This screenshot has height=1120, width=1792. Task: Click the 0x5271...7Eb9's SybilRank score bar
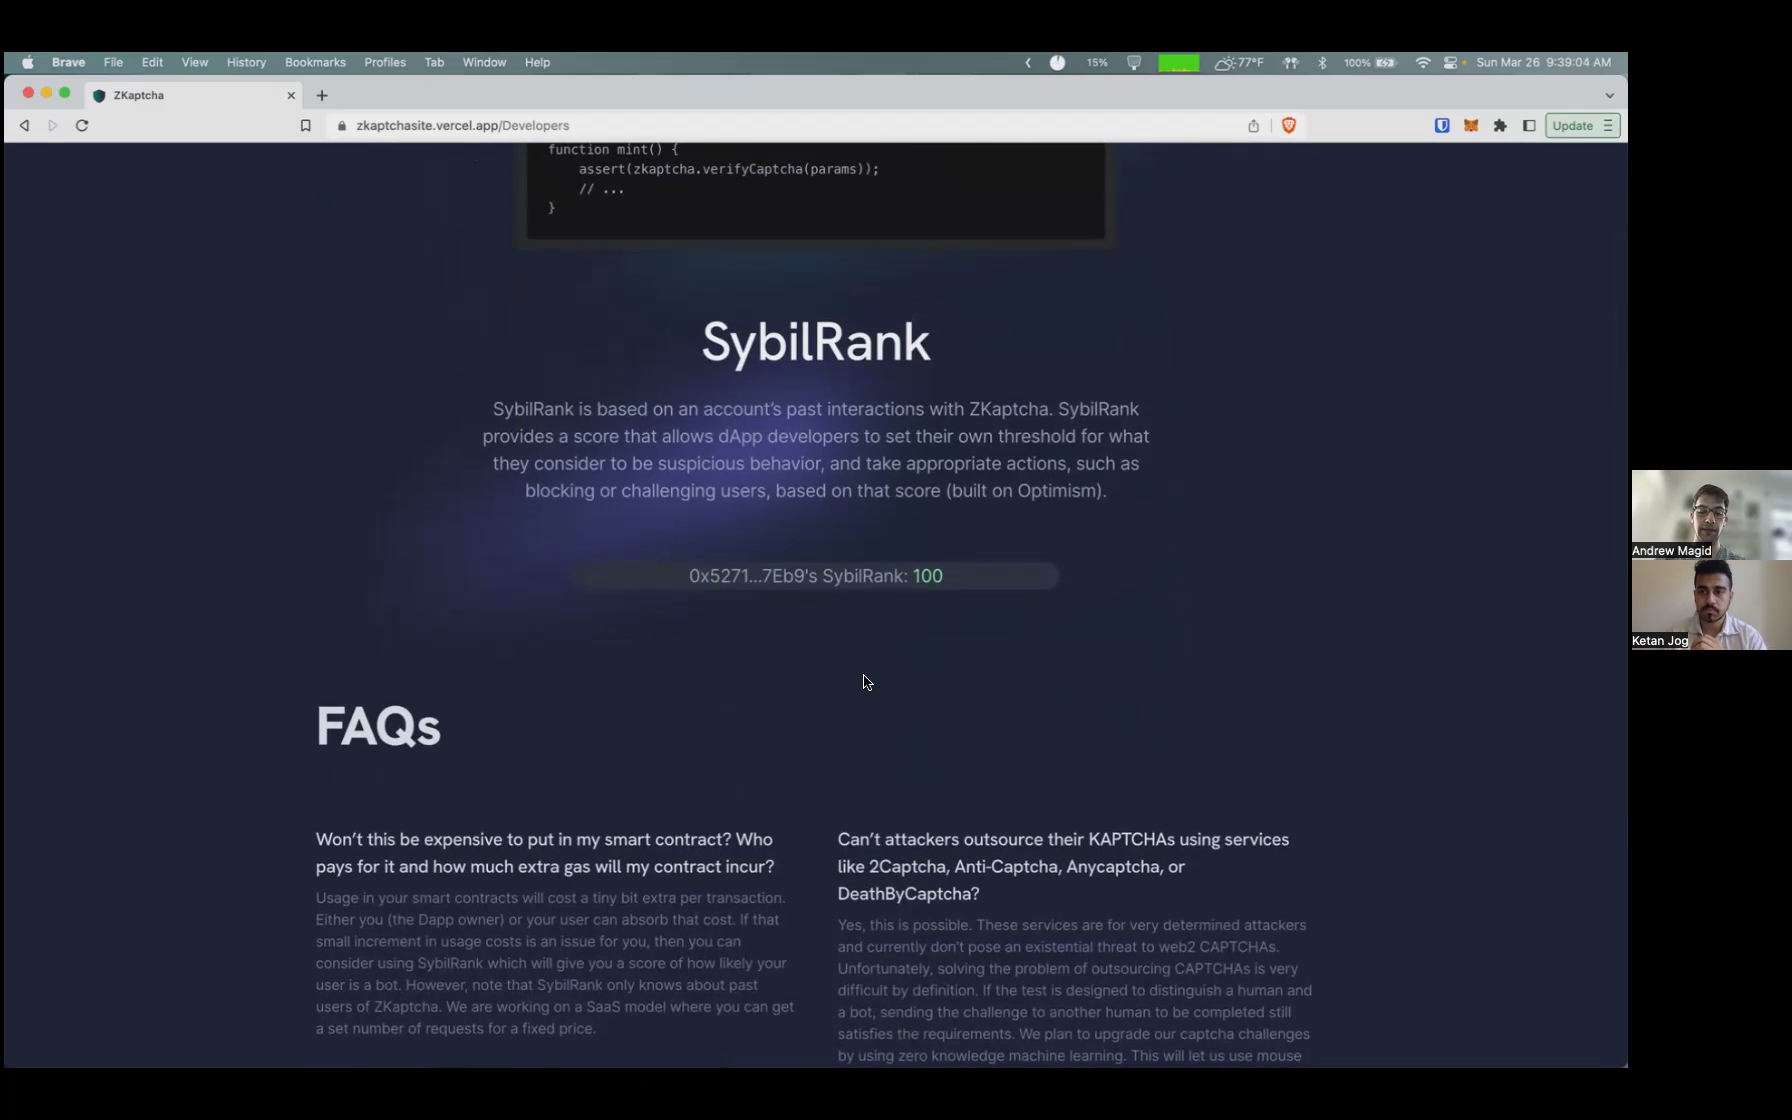tap(816, 576)
